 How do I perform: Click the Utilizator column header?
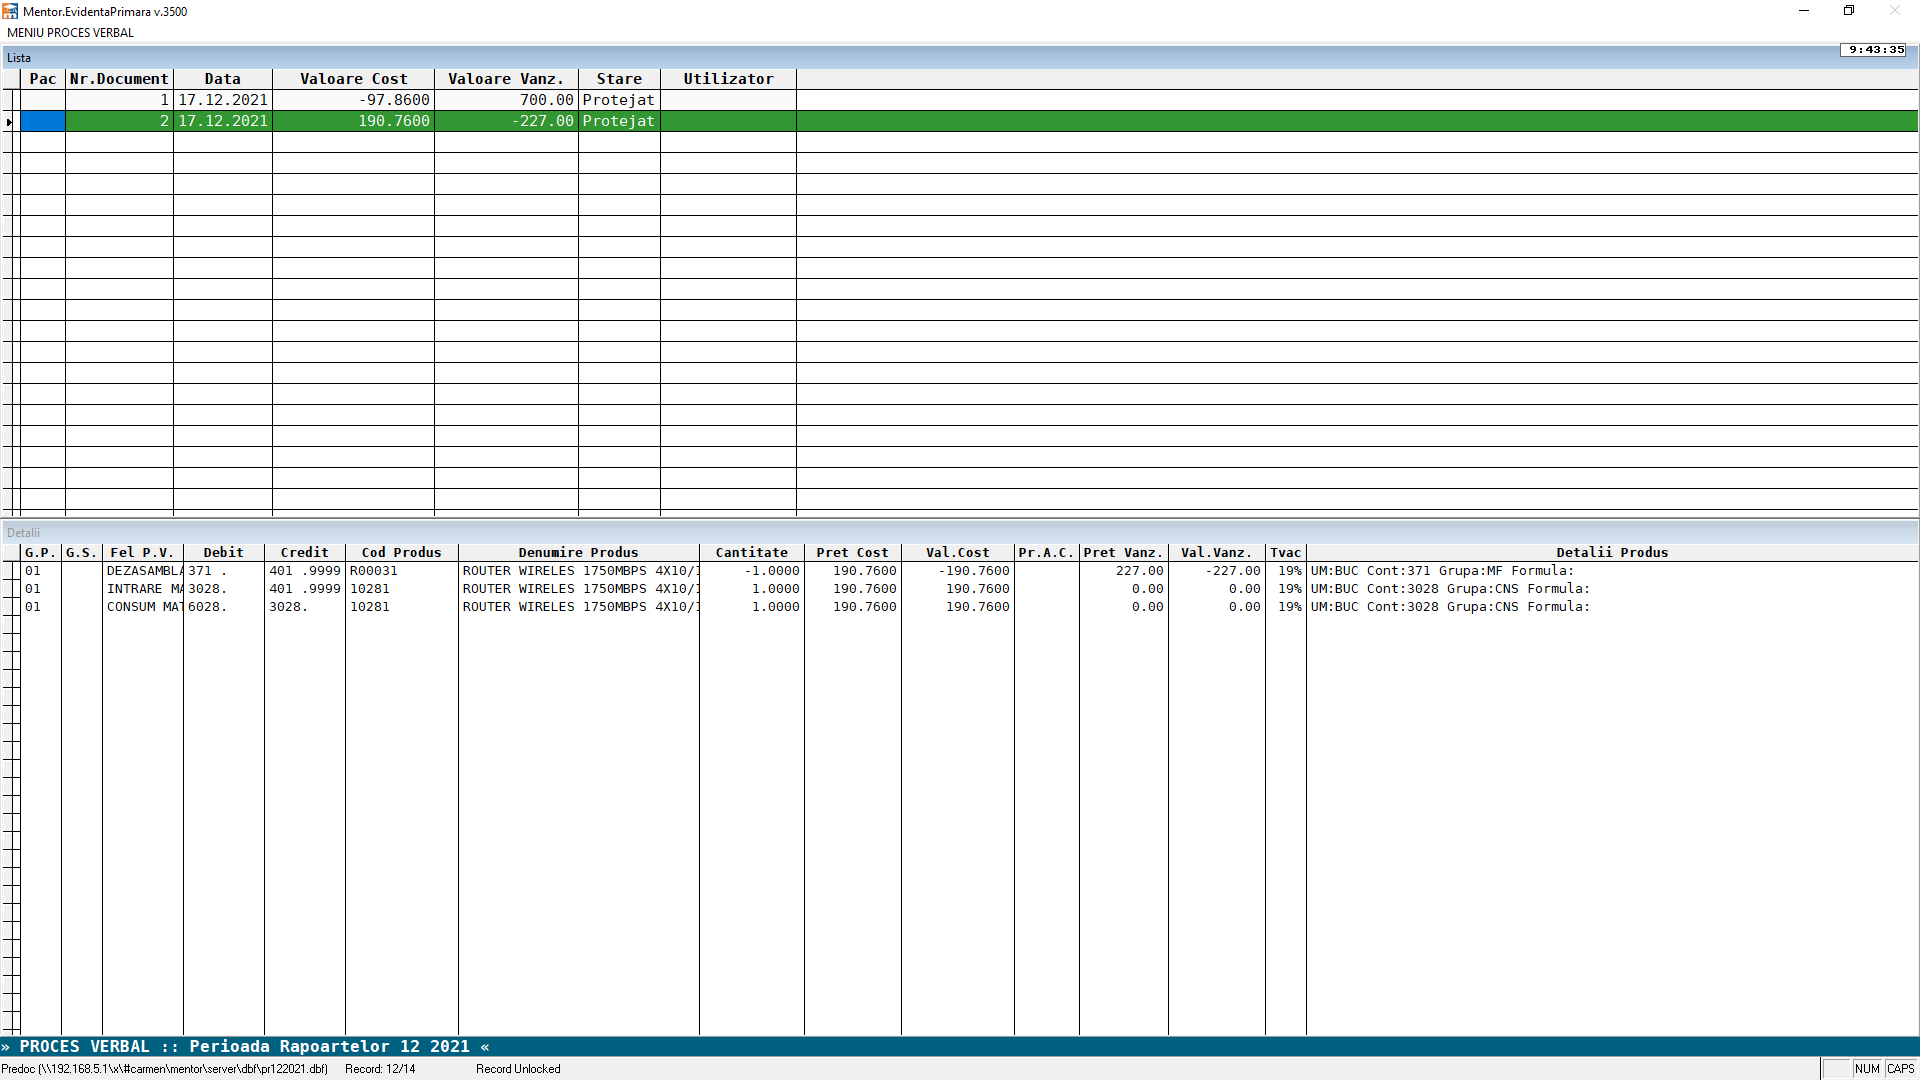point(728,79)
